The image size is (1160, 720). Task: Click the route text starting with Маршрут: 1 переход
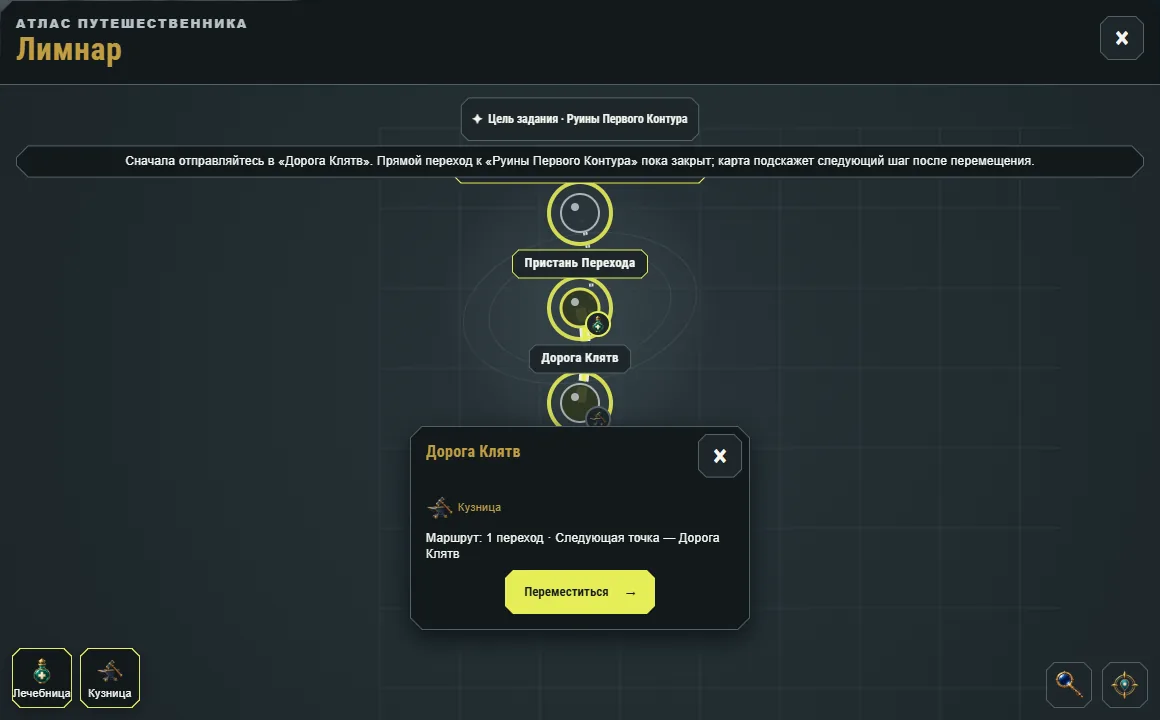573,545
